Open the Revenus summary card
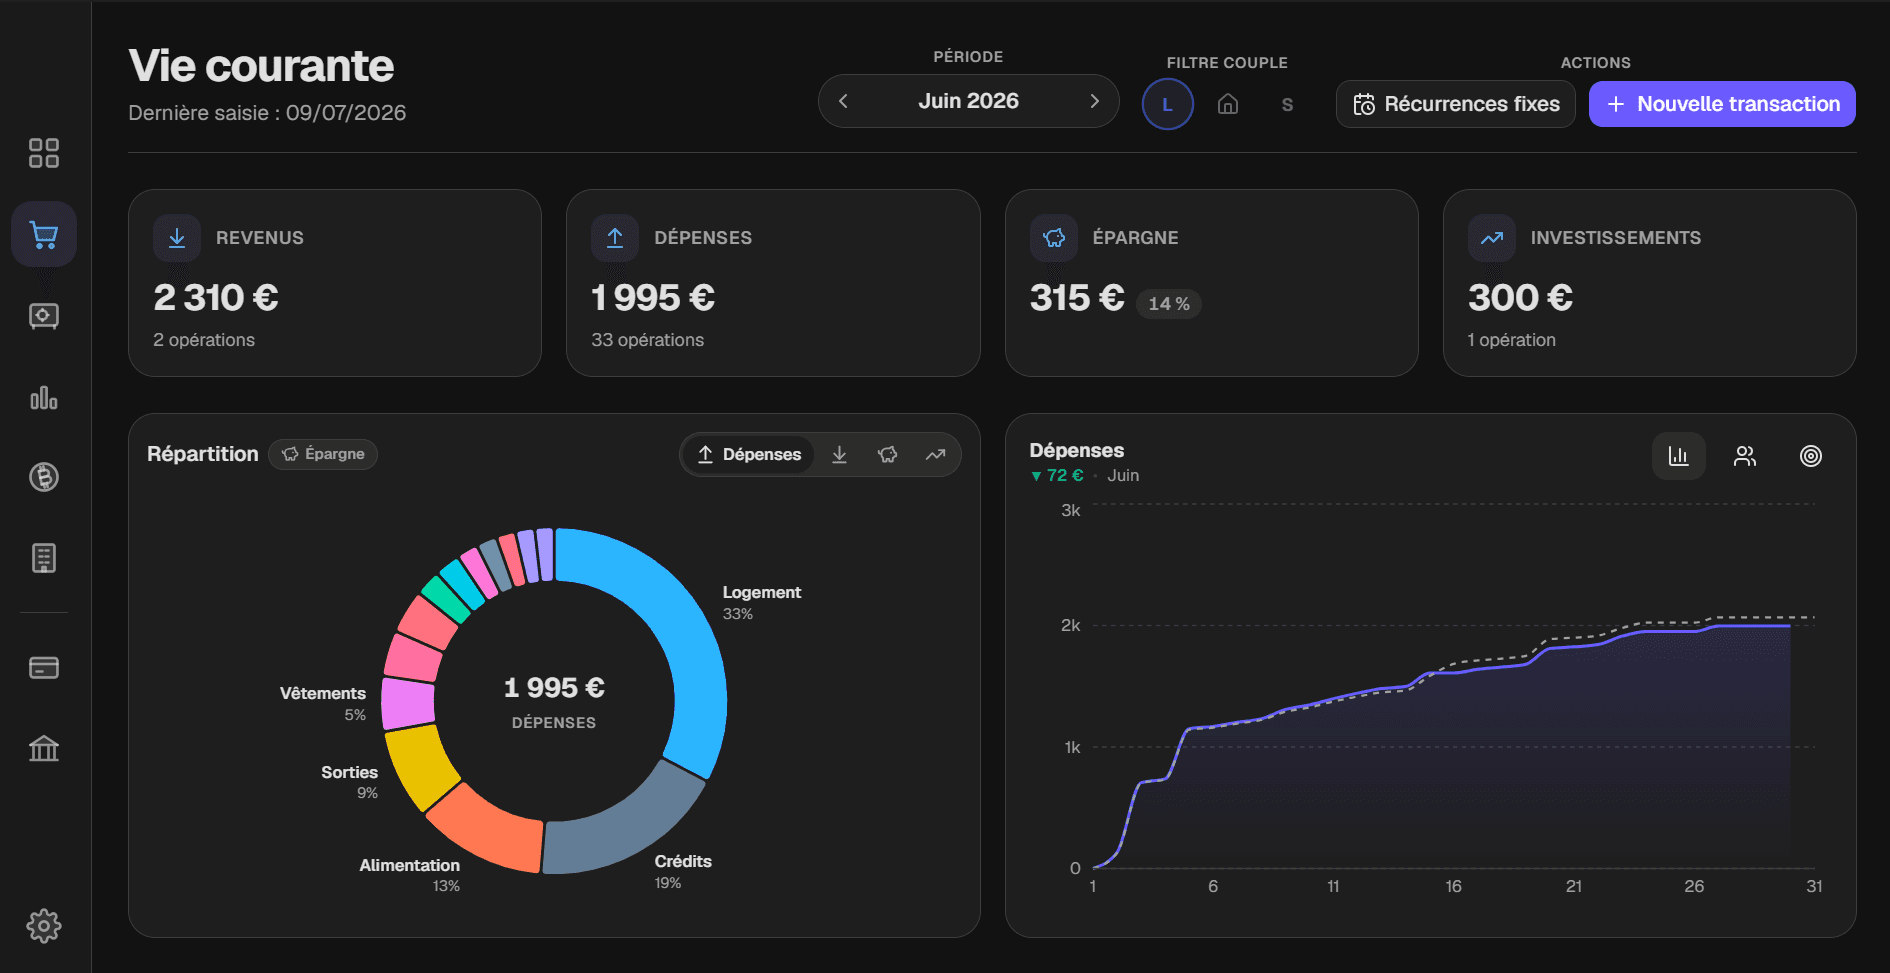 coord(335,283)
